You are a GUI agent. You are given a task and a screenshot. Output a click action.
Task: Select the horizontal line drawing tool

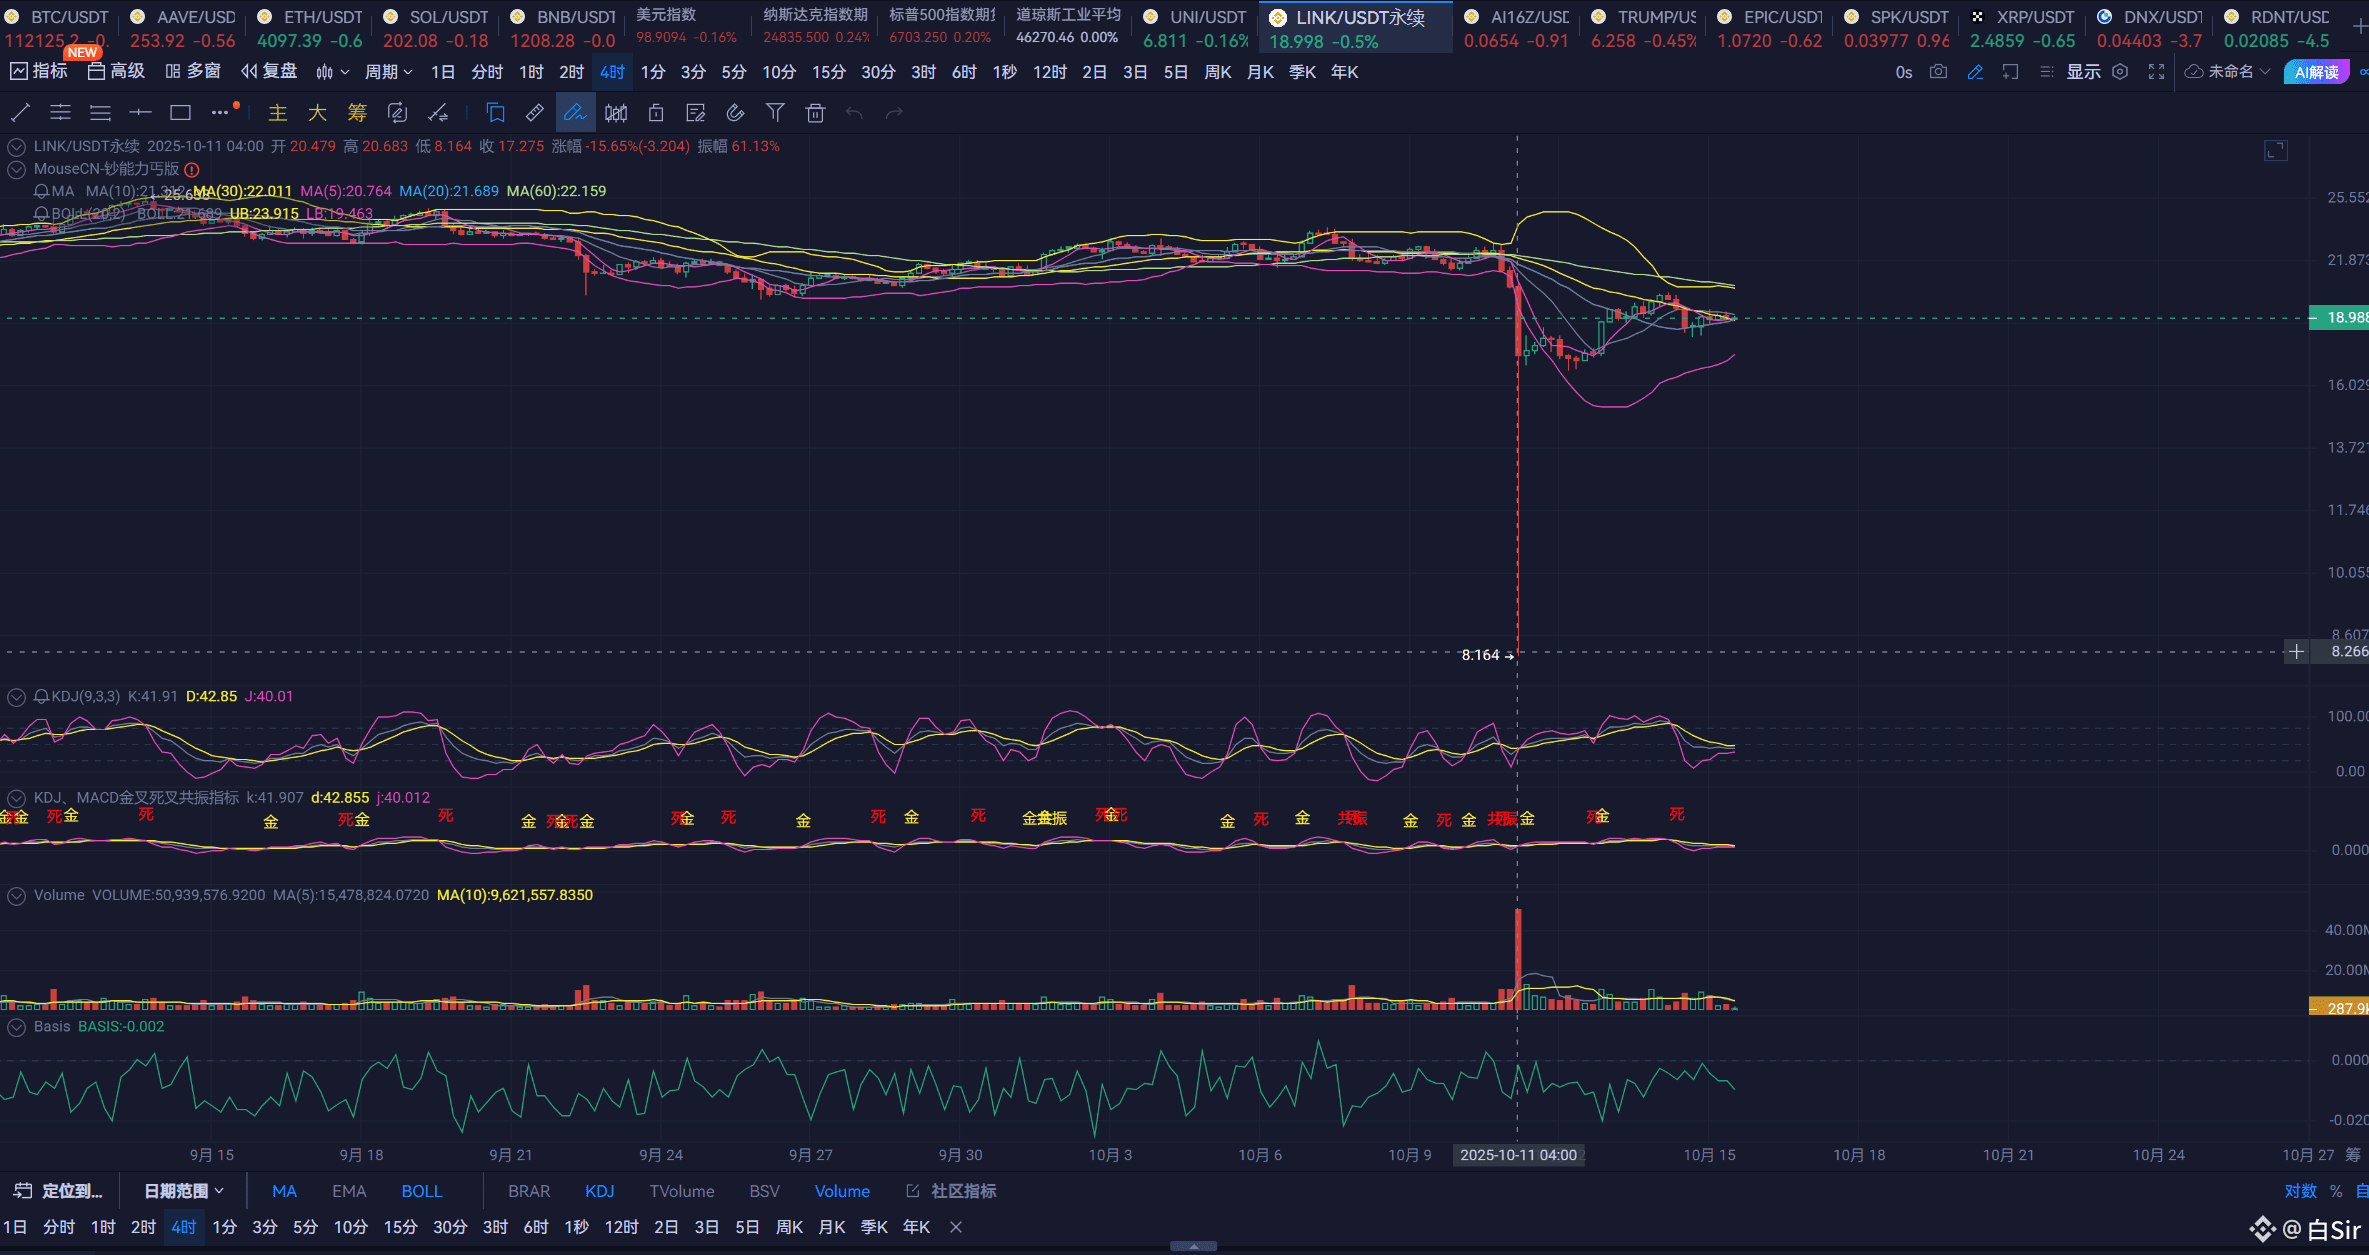140,113
